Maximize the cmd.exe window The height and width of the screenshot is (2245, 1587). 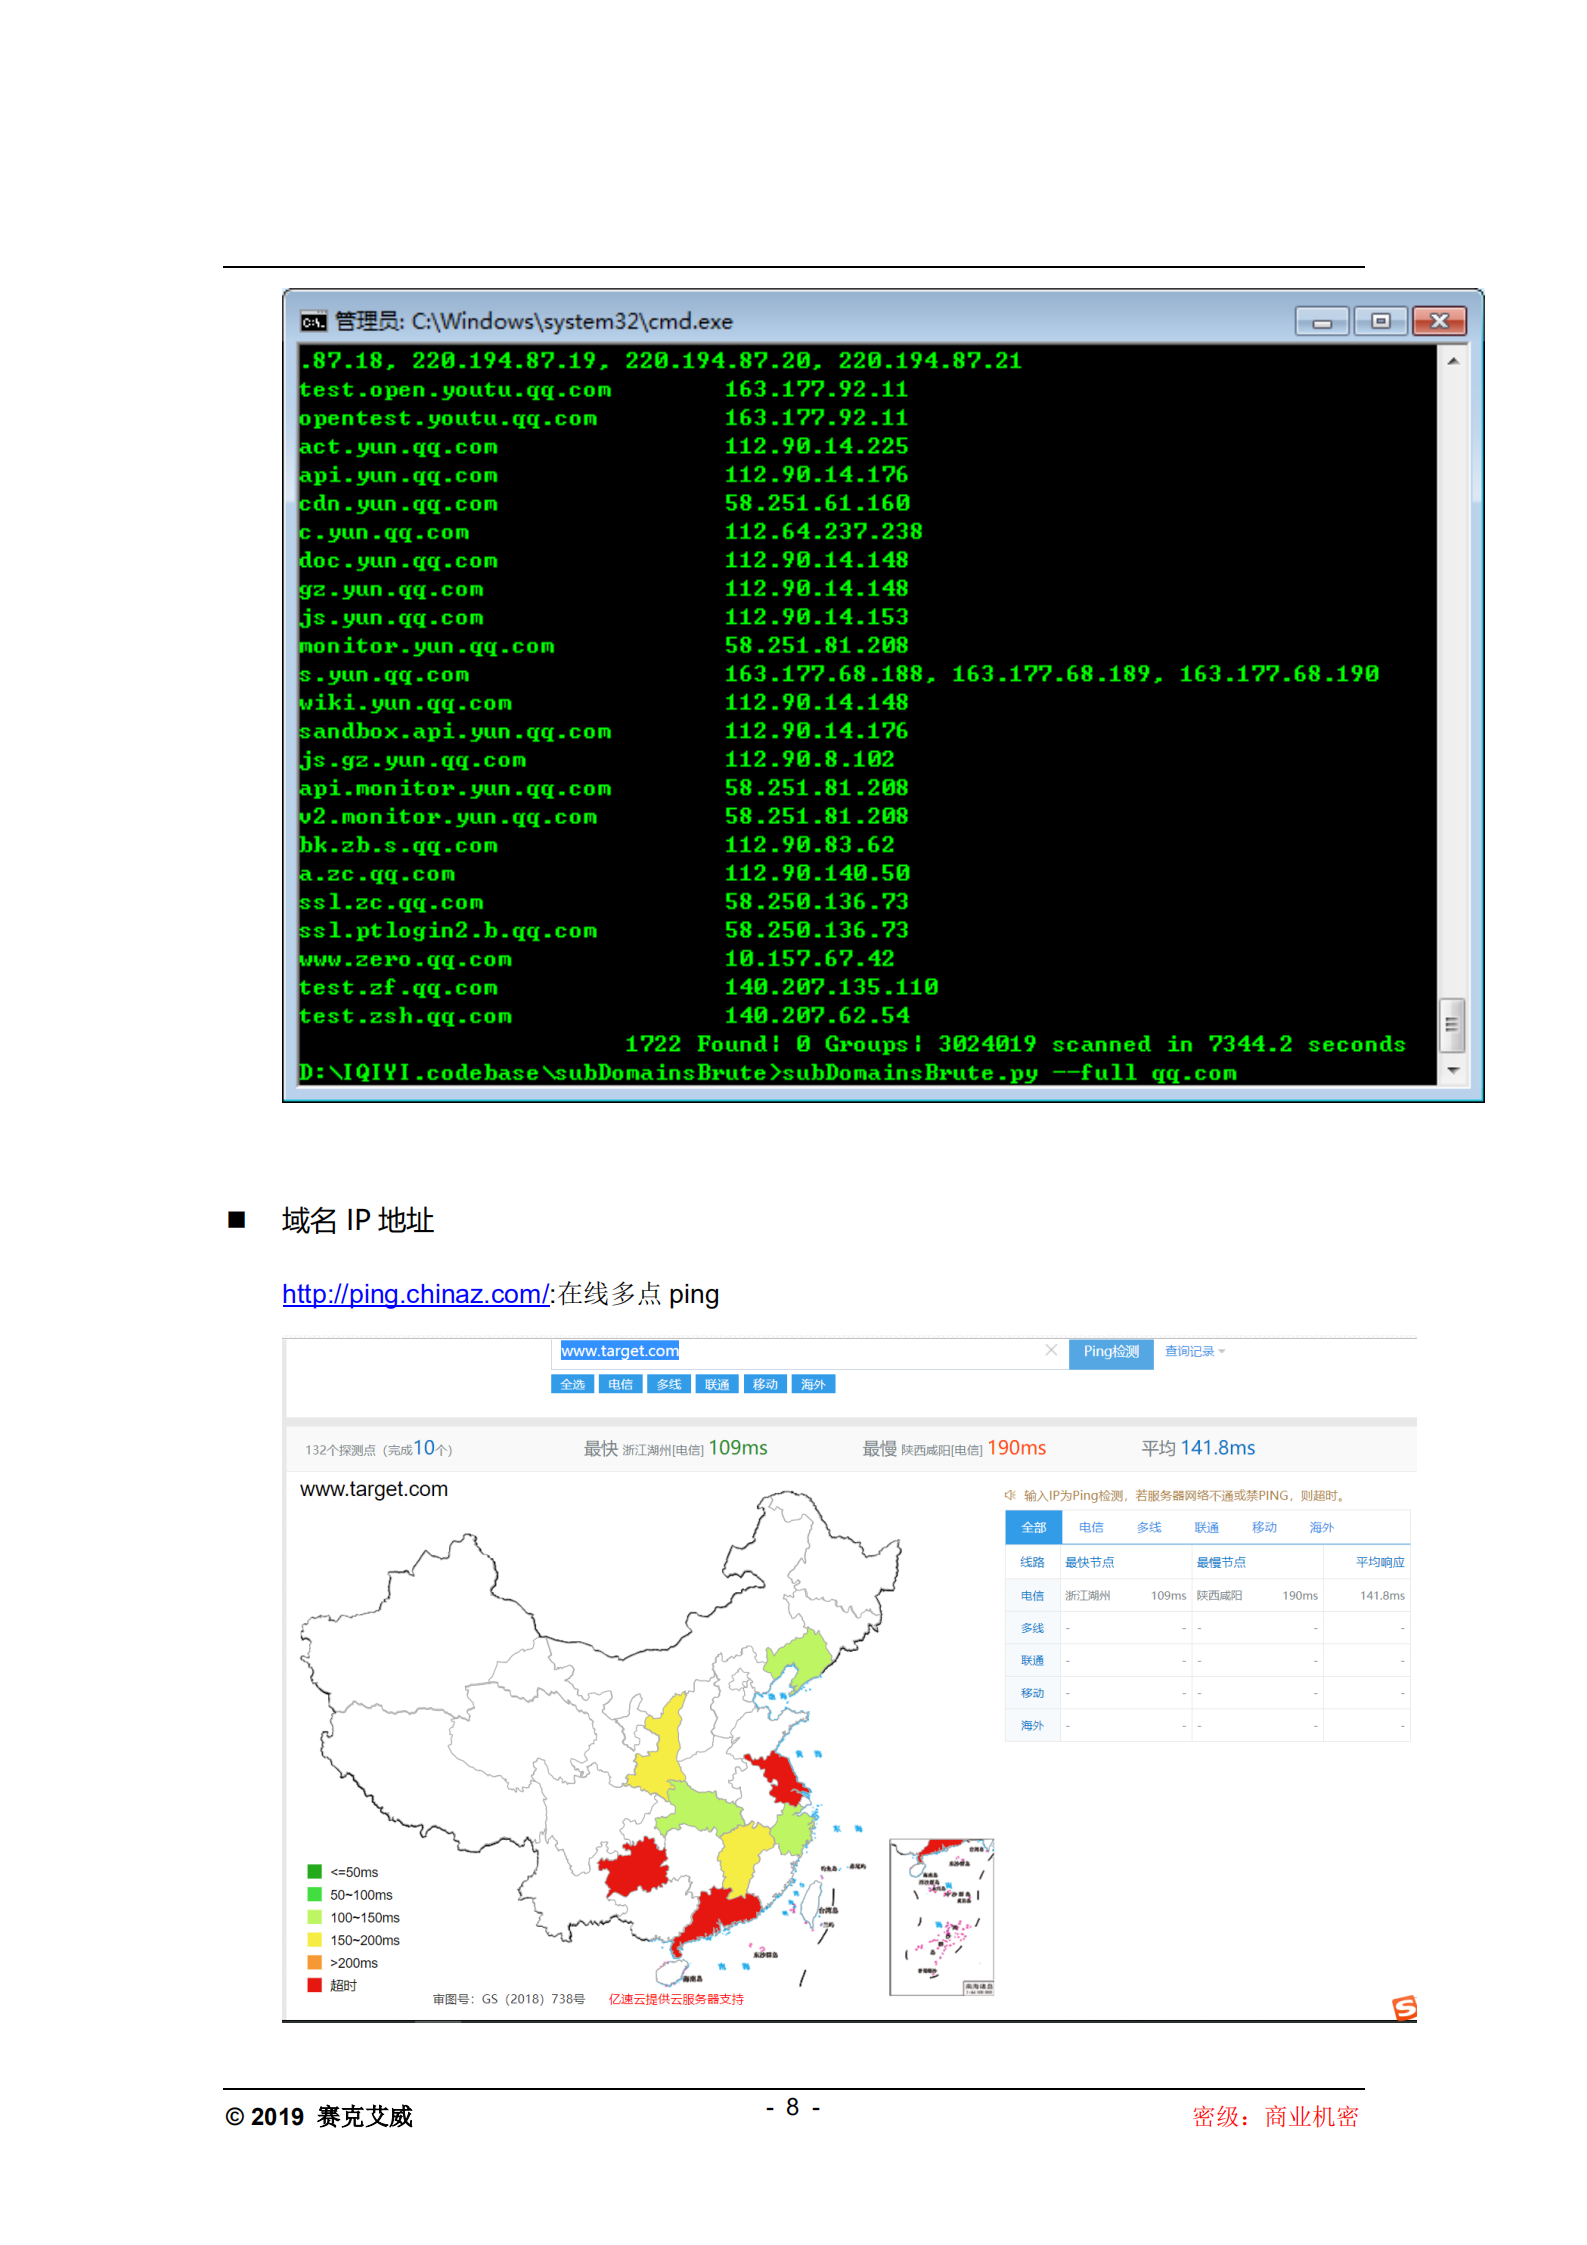1380,321
